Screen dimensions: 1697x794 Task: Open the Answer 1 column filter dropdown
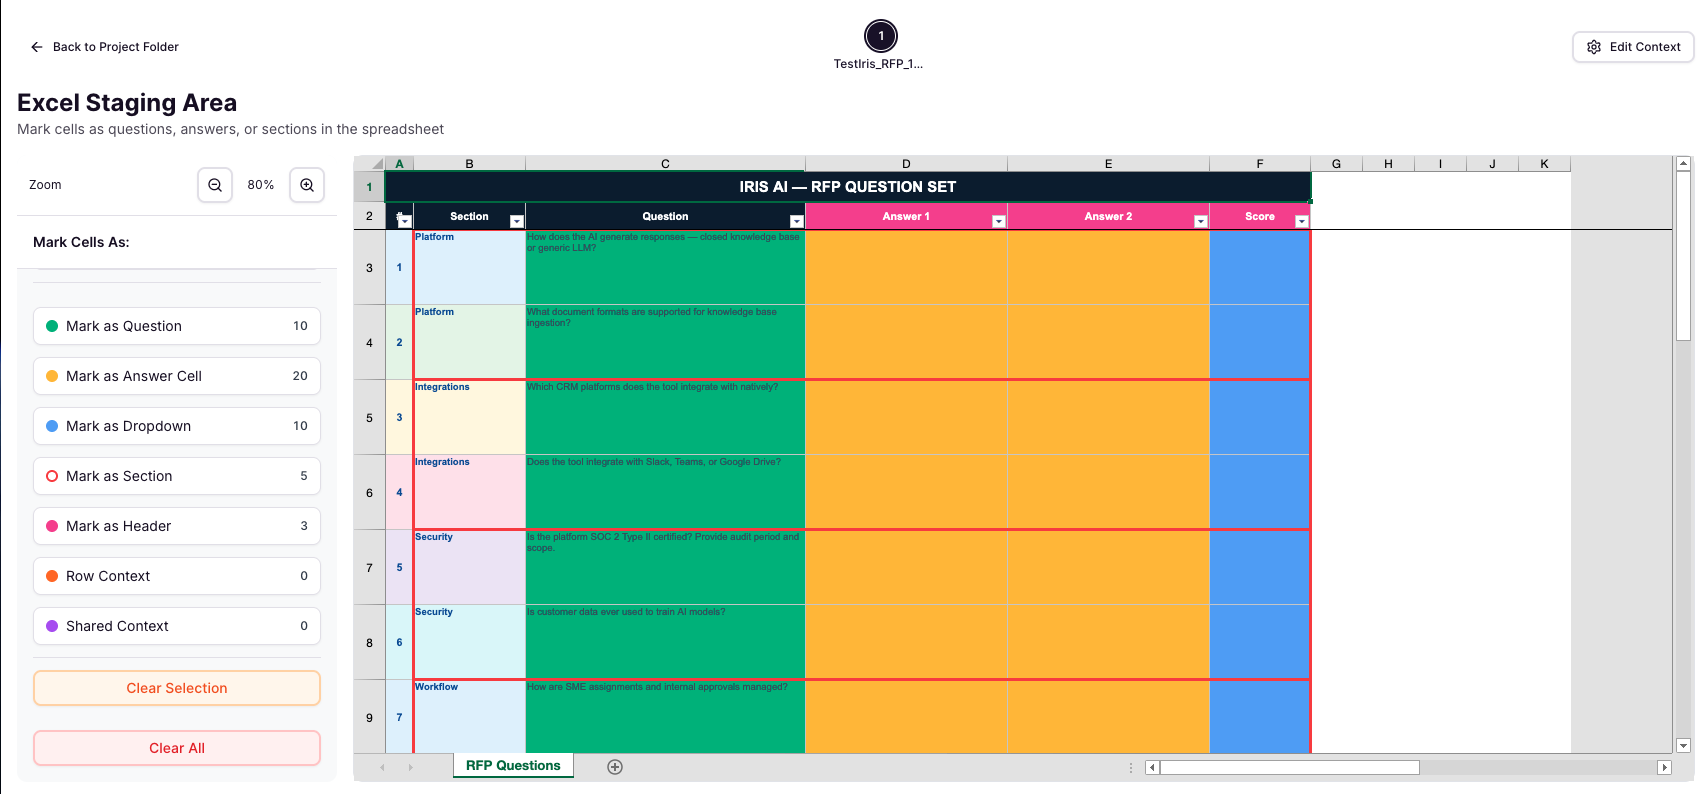999,222
